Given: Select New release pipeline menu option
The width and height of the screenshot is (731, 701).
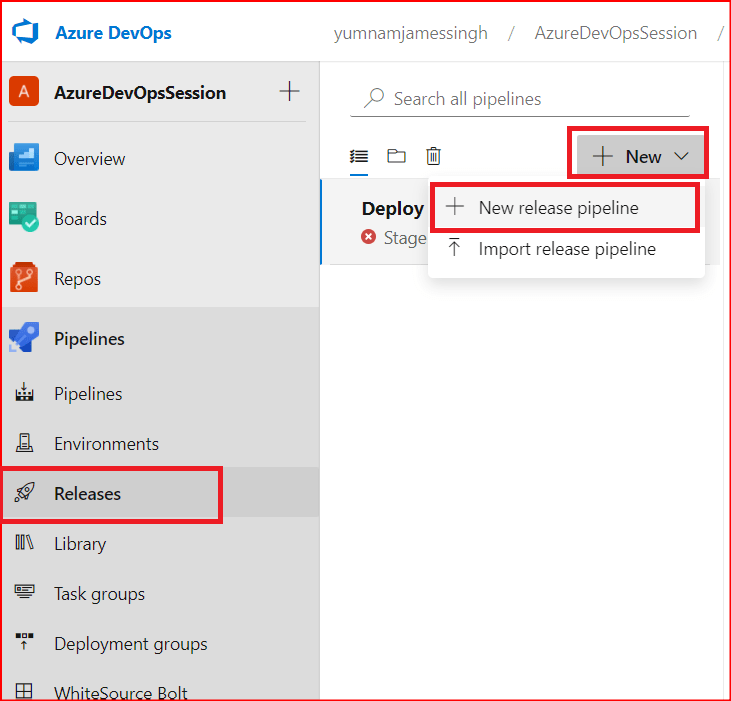Looking at the screenshot, I should pyautogui.click(x=558, y=208).
